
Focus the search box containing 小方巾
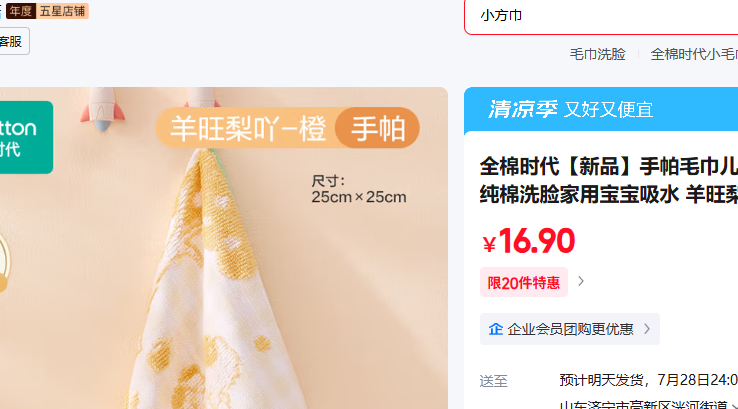click(601, 16)
